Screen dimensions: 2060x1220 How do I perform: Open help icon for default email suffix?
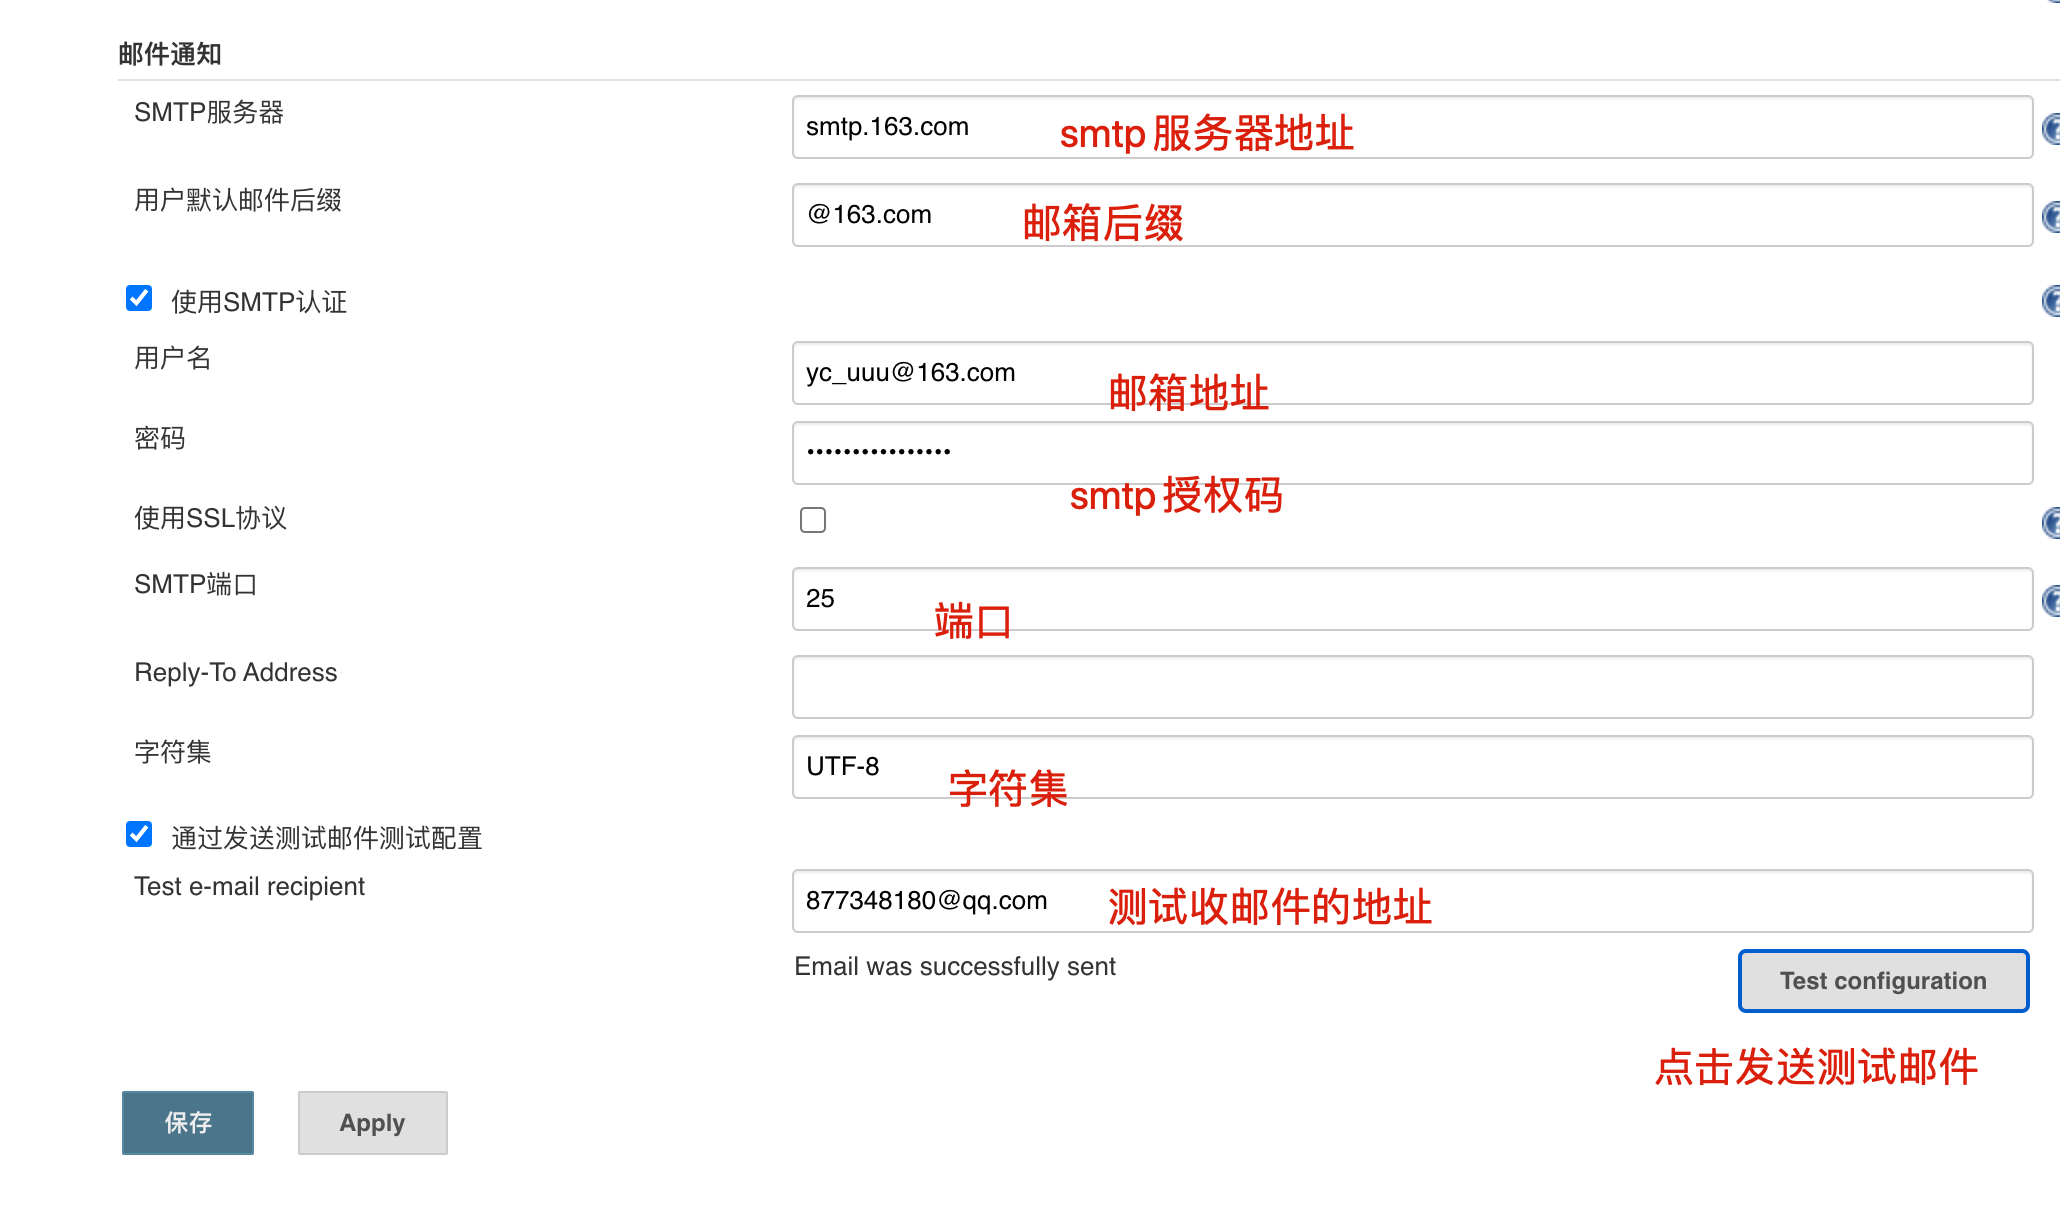click(x=2051, y=217)
